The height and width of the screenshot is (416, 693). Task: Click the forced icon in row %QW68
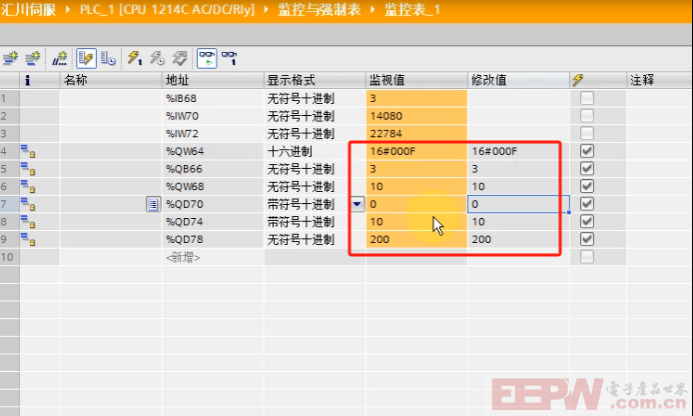tap(28, 187)
